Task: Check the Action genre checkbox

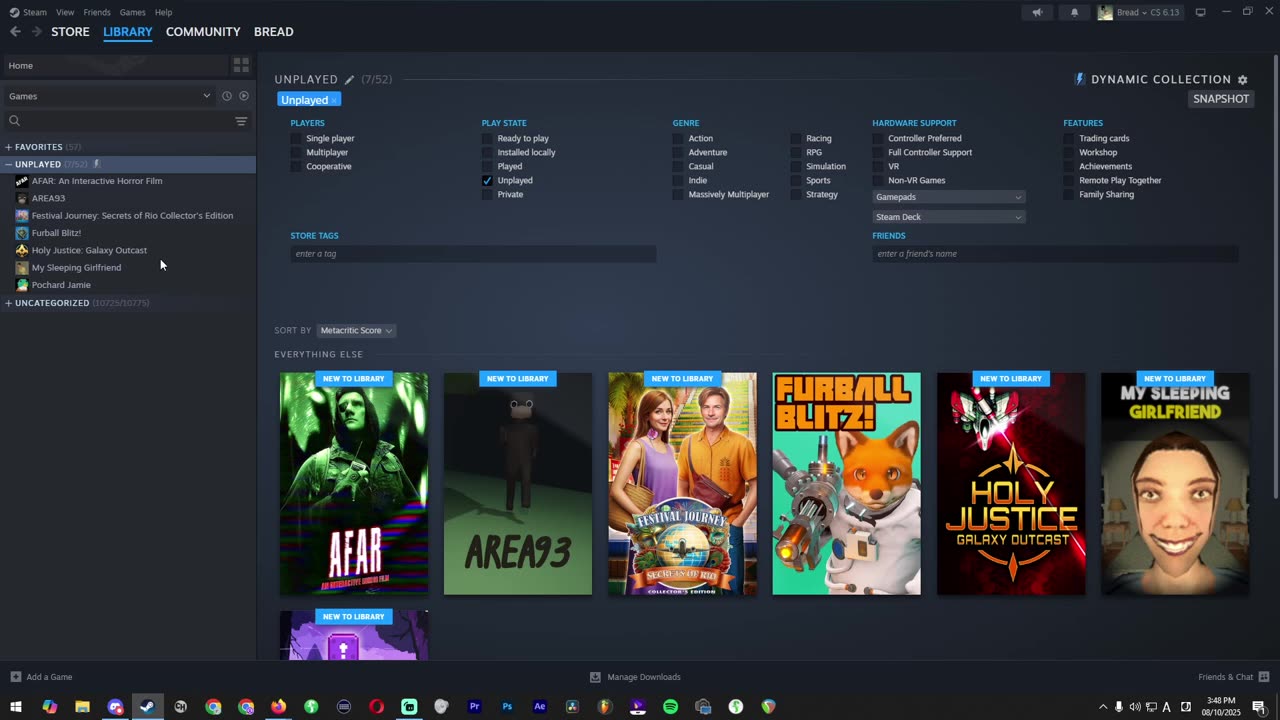Action: point(678,139)
